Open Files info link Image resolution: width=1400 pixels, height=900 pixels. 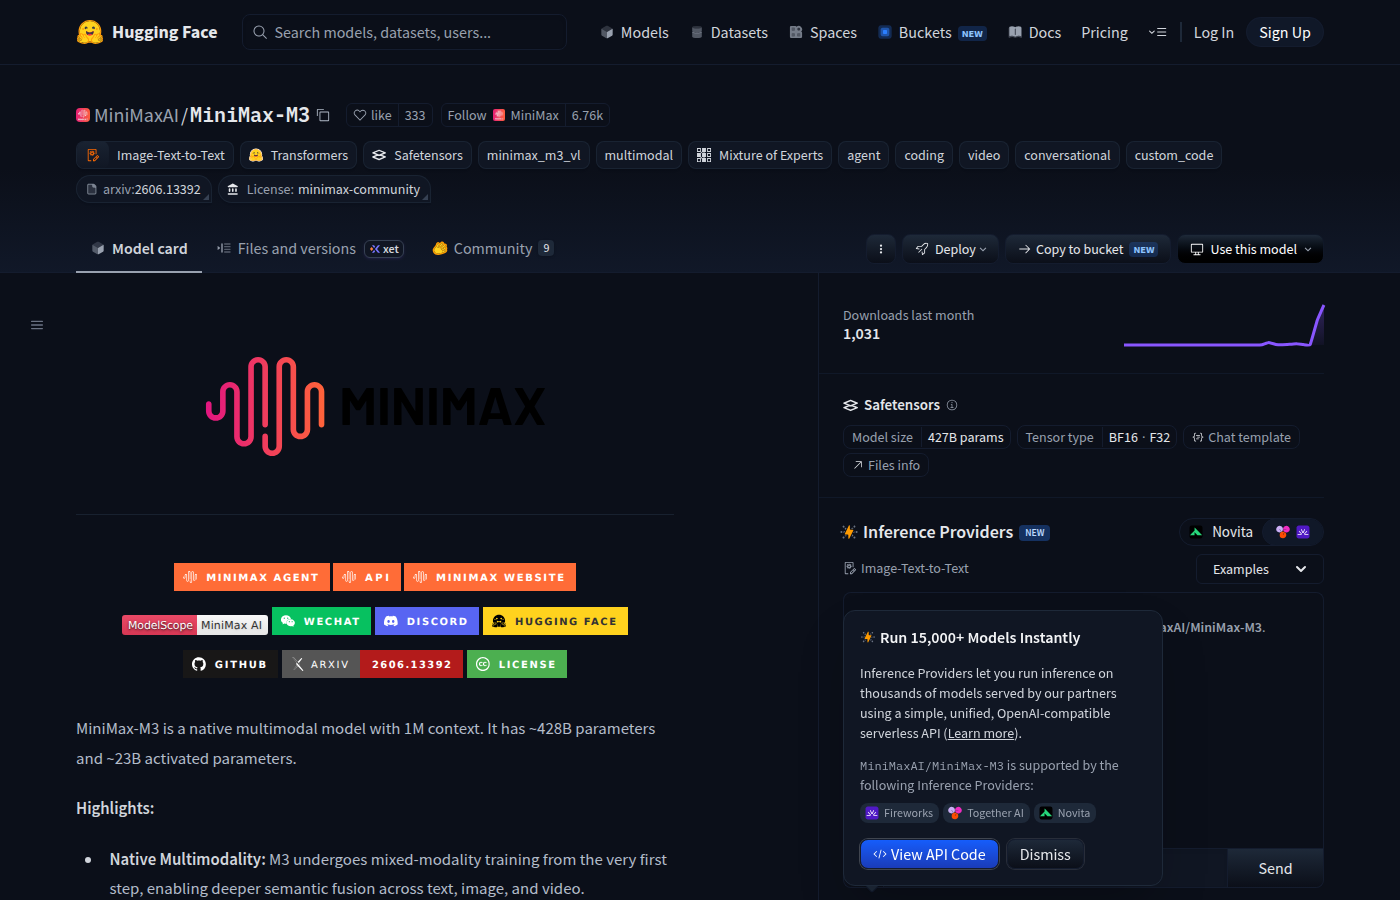[885, 465]
